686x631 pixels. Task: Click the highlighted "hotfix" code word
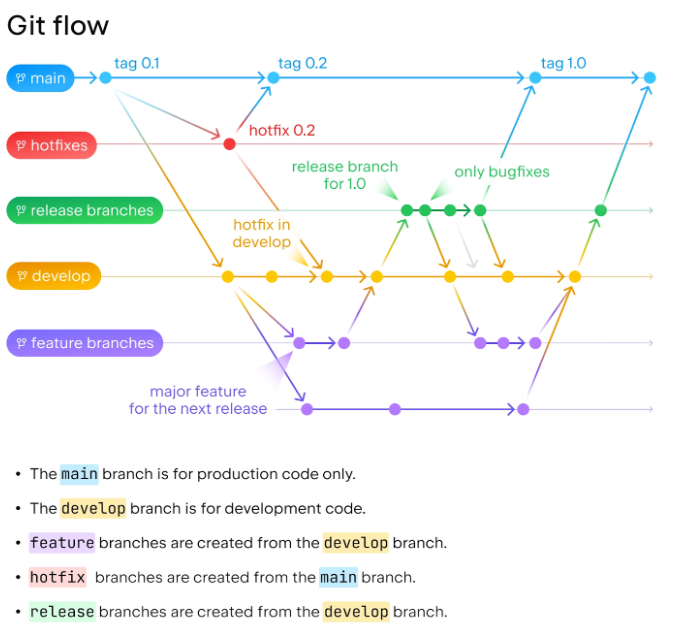tap(58, 577)
